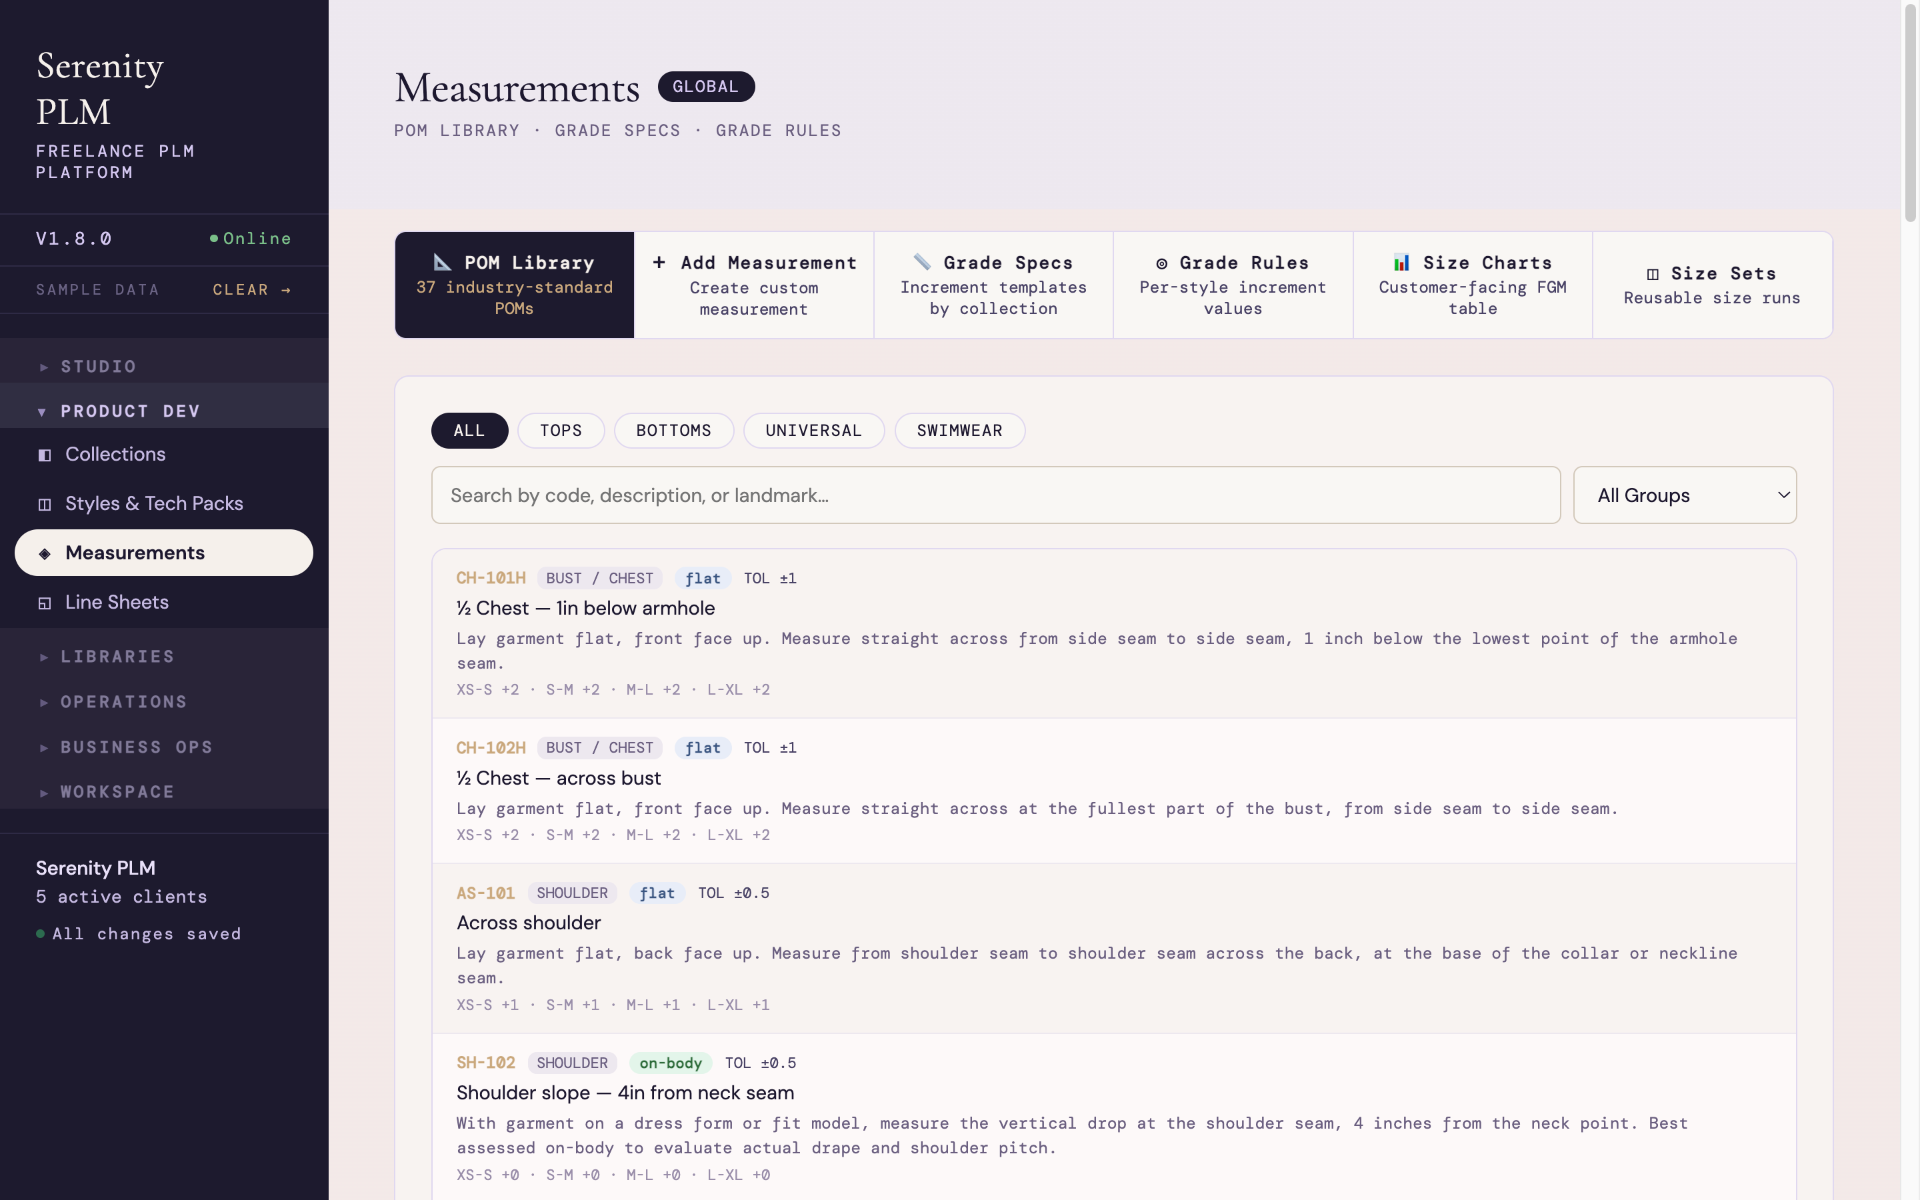Click the BUST / CHEST tag on CH-101H
The width and height of the screenshot is (1920, 1200).
point(600,578)
